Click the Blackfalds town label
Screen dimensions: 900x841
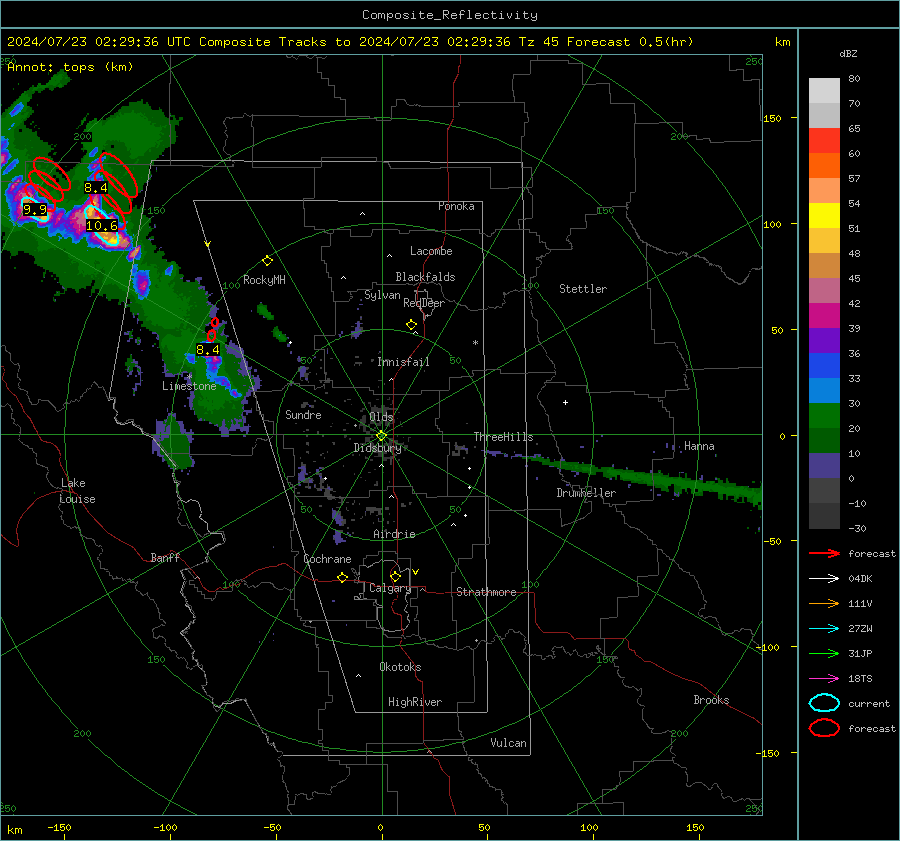[425, 277]
